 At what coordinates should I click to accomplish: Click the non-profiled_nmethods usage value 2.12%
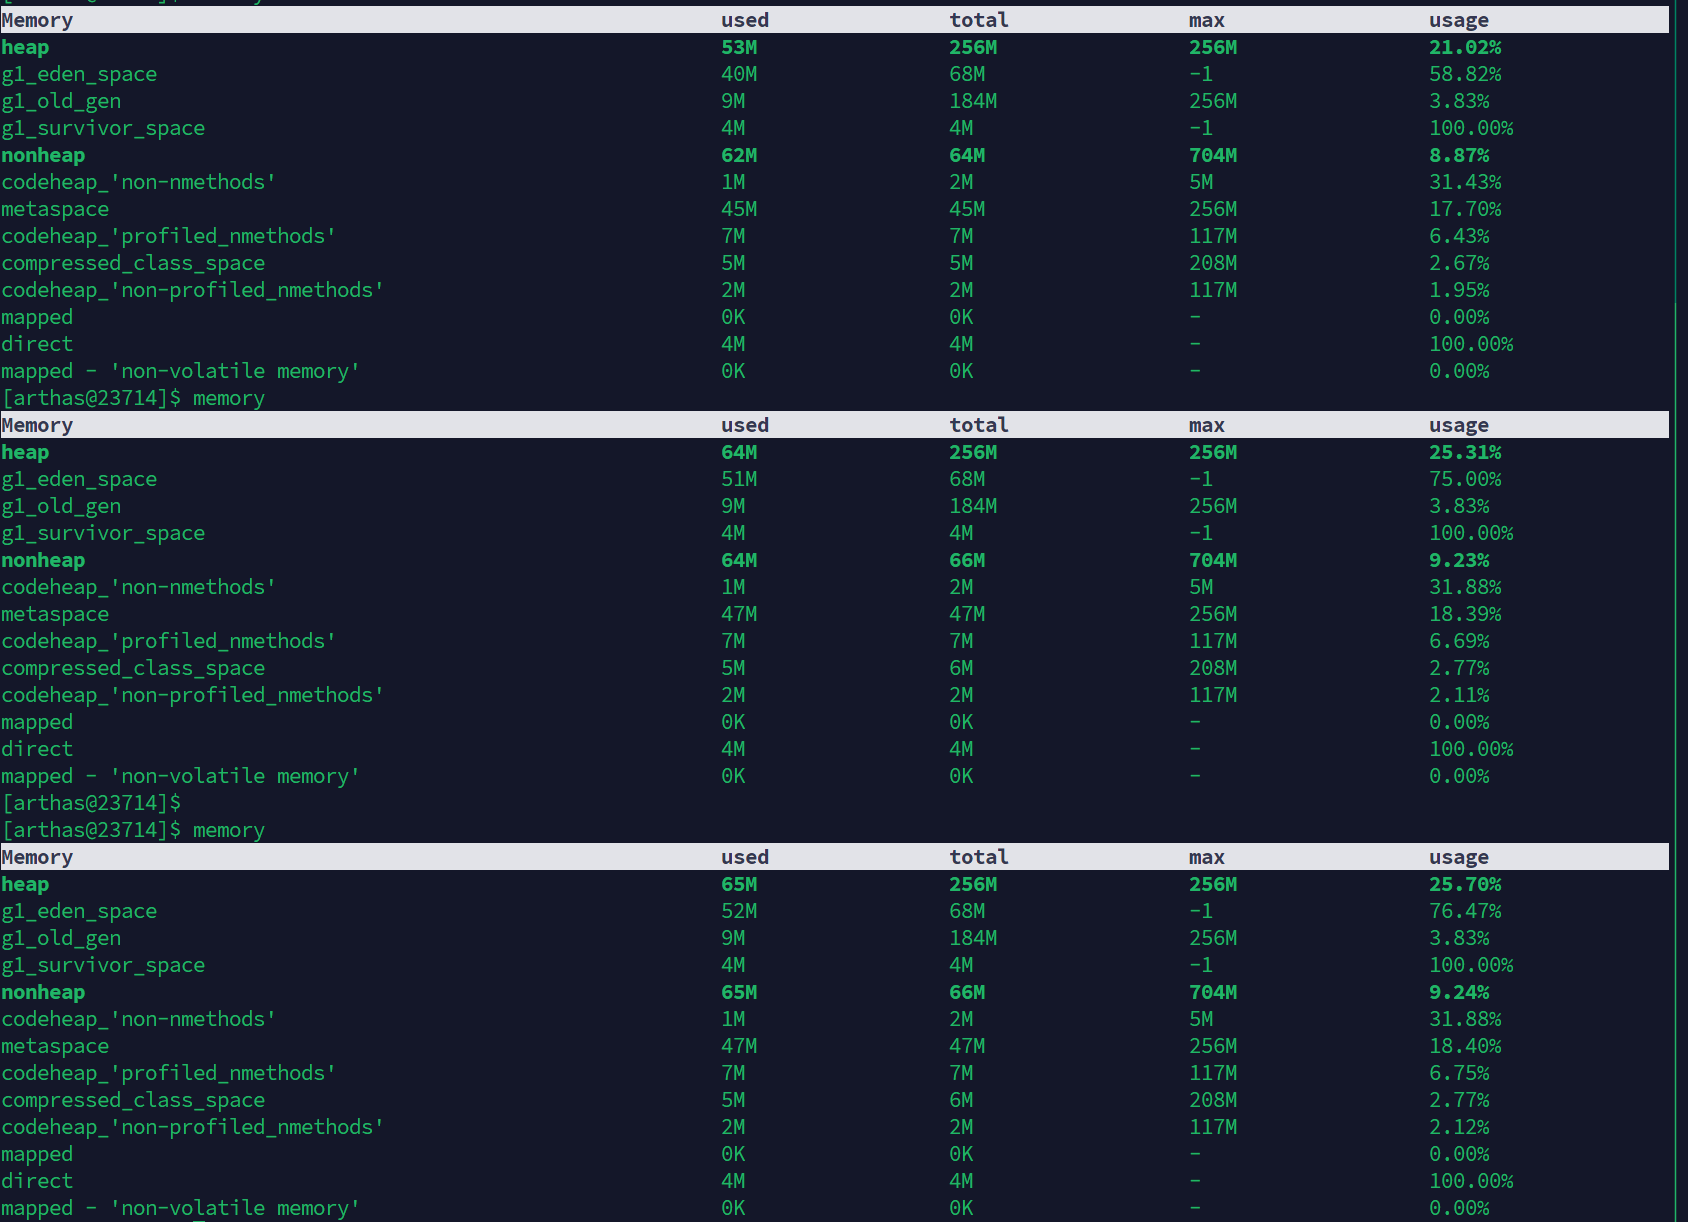coord(1458,1127)
